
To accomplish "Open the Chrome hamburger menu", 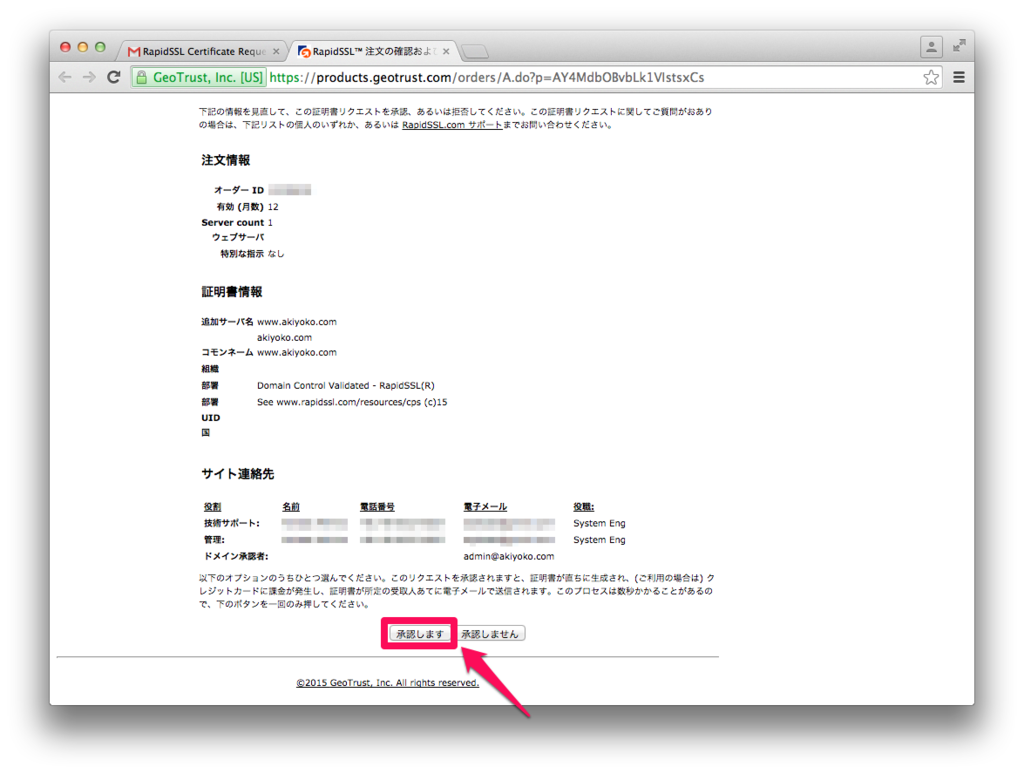I will click(x=959, y=78).
